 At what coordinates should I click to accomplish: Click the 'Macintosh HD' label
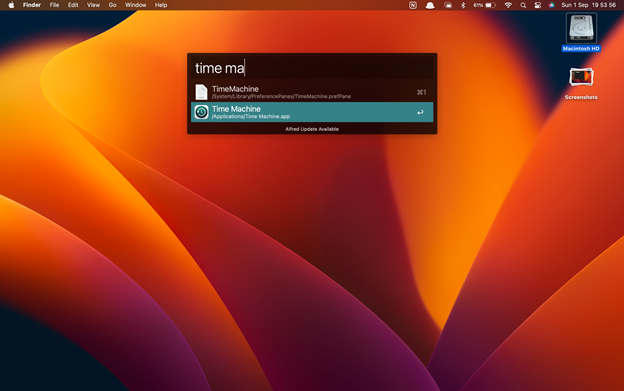581,49
